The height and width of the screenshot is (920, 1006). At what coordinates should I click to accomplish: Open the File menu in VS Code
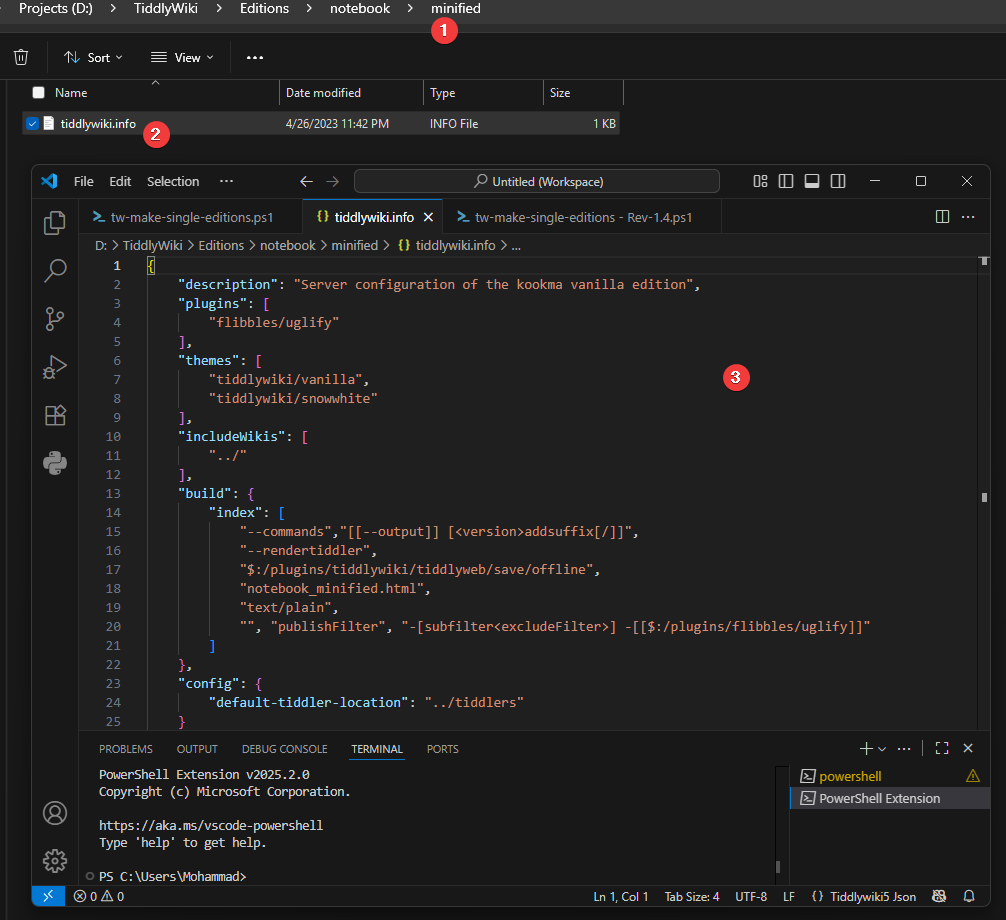pos(83,182)
